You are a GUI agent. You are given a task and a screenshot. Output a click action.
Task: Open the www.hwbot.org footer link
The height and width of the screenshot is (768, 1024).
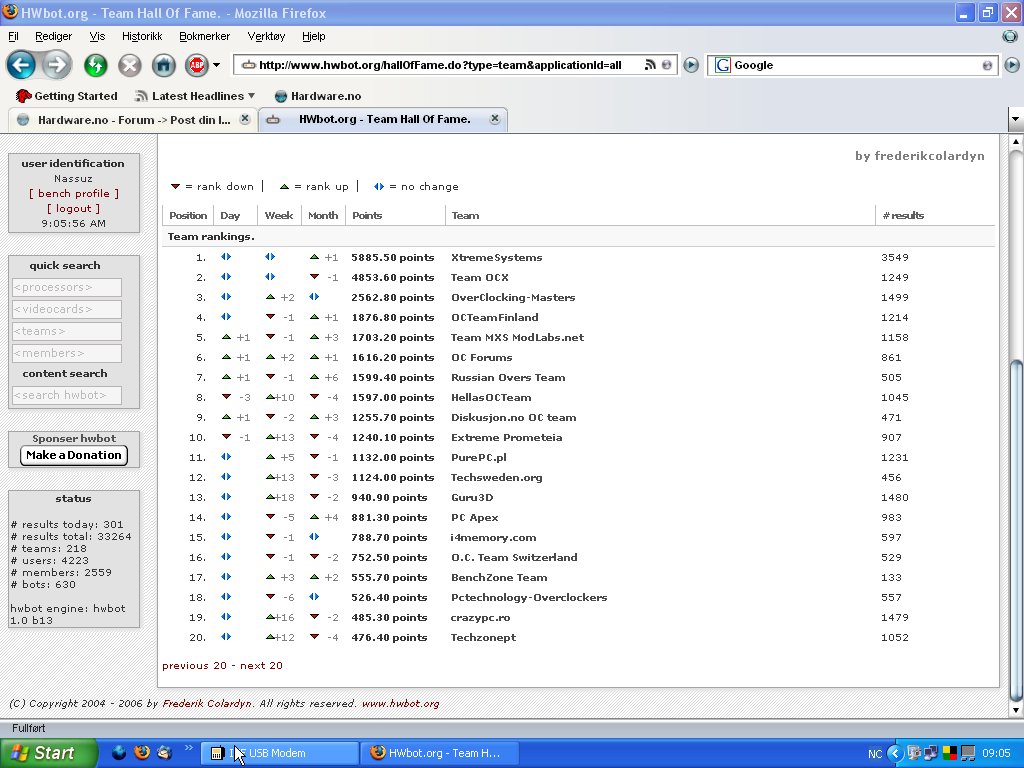(400, 703)
